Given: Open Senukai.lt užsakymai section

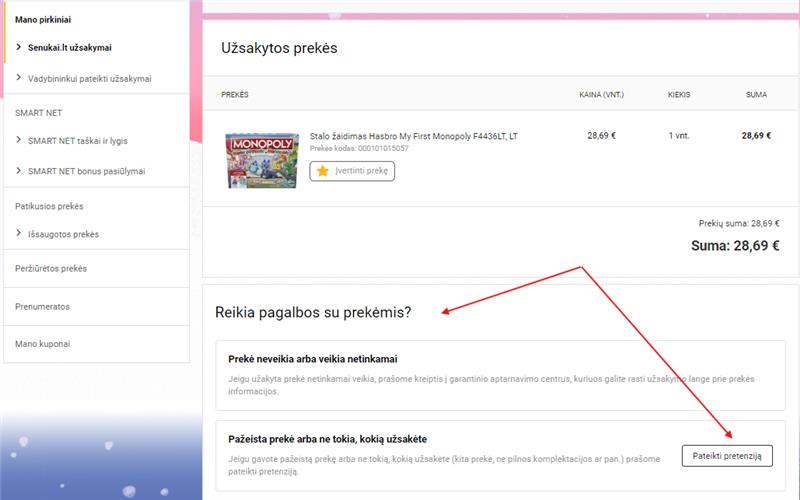Looking at the screenshot, I should pyautogui.click(x=69, y=47).
